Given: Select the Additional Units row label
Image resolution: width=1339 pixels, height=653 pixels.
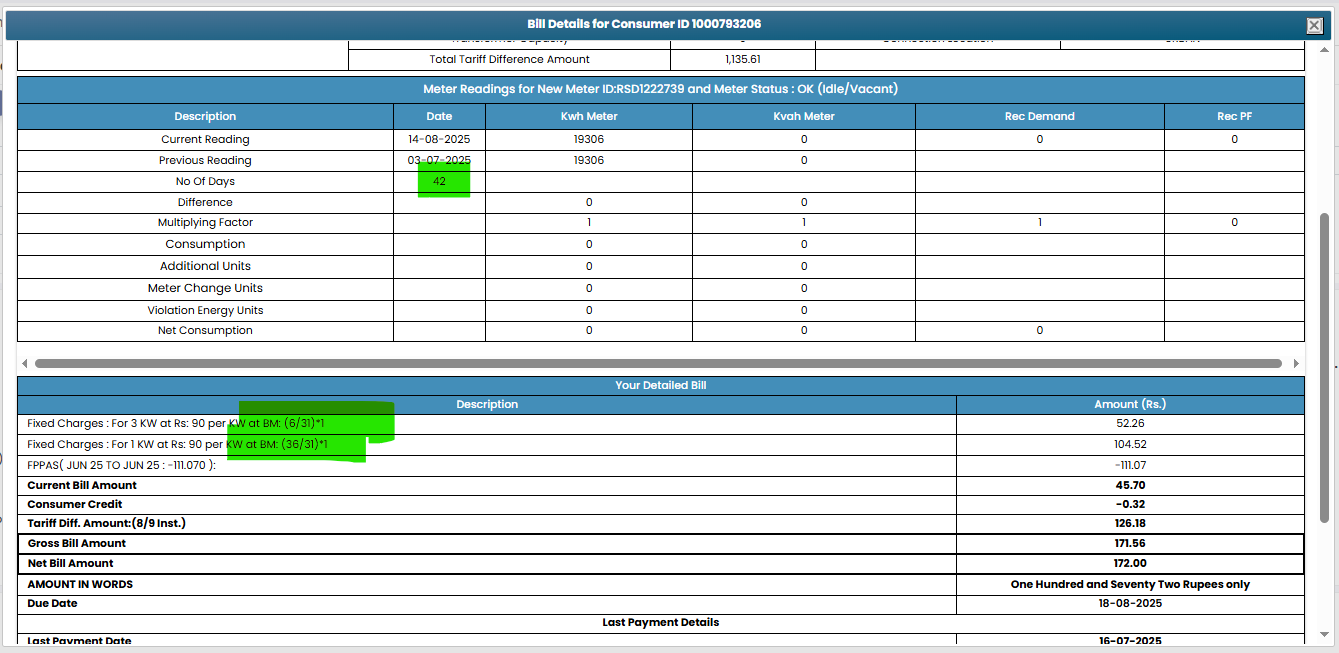Looking at the screenshot, I should pos(205,266).
